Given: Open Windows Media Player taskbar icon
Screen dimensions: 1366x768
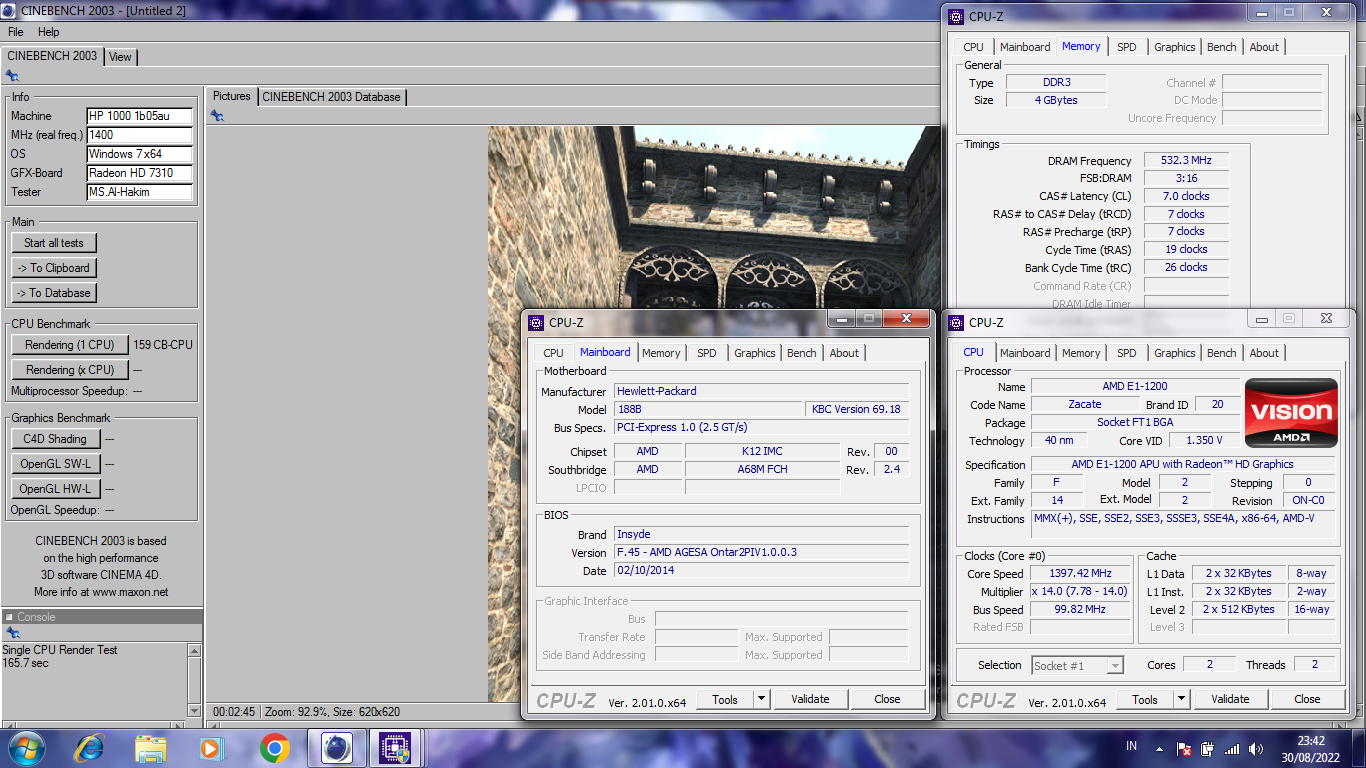Looking at the screenshot, I should (x=210, y=748).
